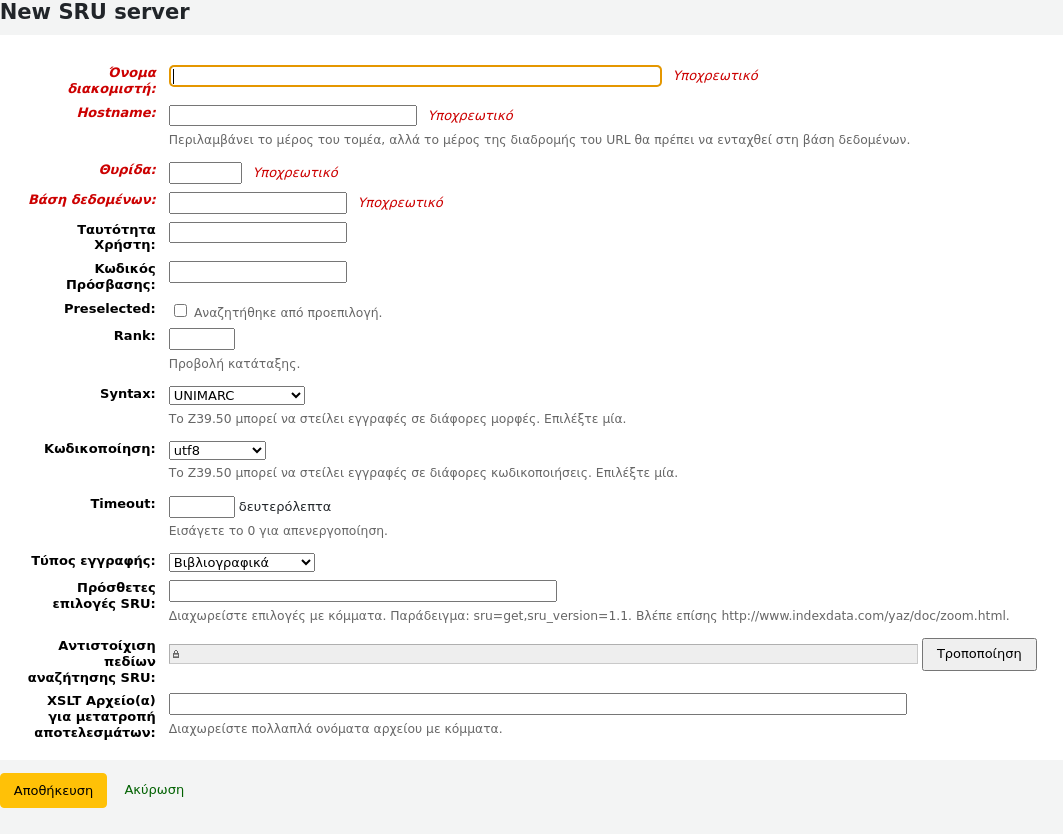Click the Κωδικός Πρόσβασης password field
Image resolution: width=1063 pixels, height=834 pixels.
pos(257,272)
